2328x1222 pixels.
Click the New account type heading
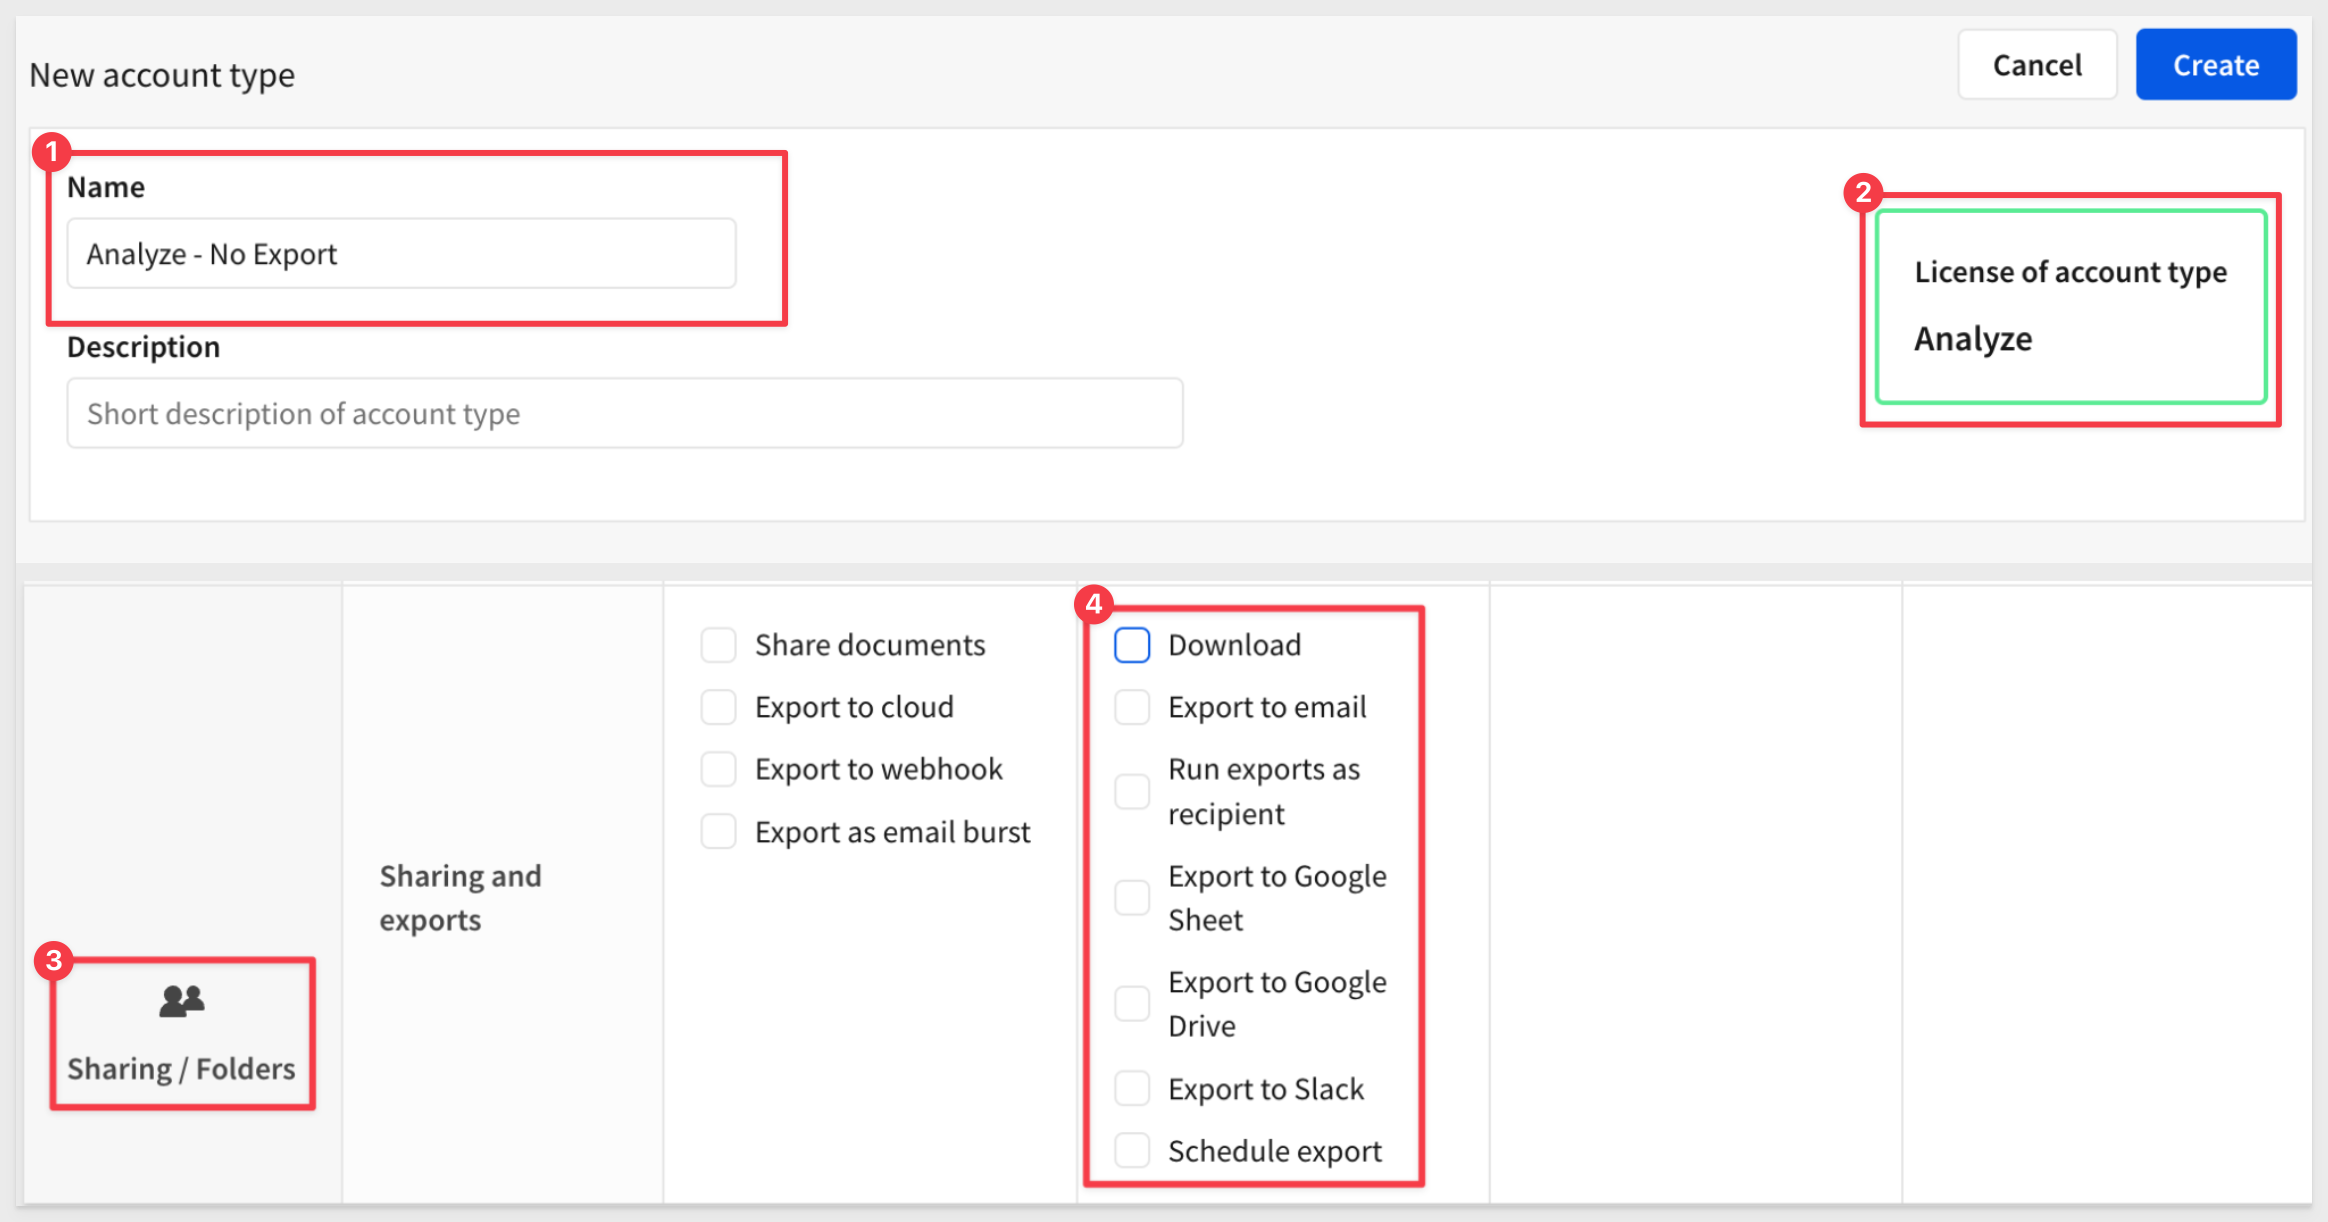point(162,75)
